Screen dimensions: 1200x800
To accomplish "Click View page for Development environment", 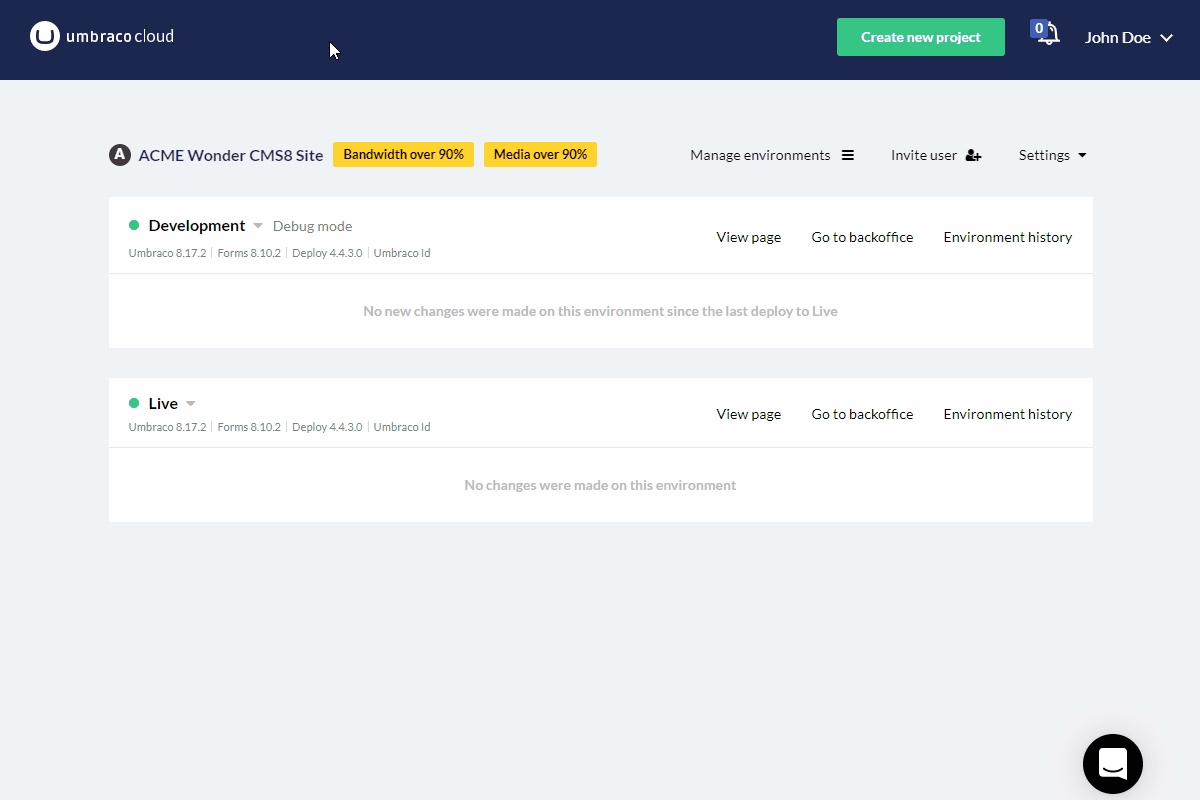I will (x=748, y=237).
